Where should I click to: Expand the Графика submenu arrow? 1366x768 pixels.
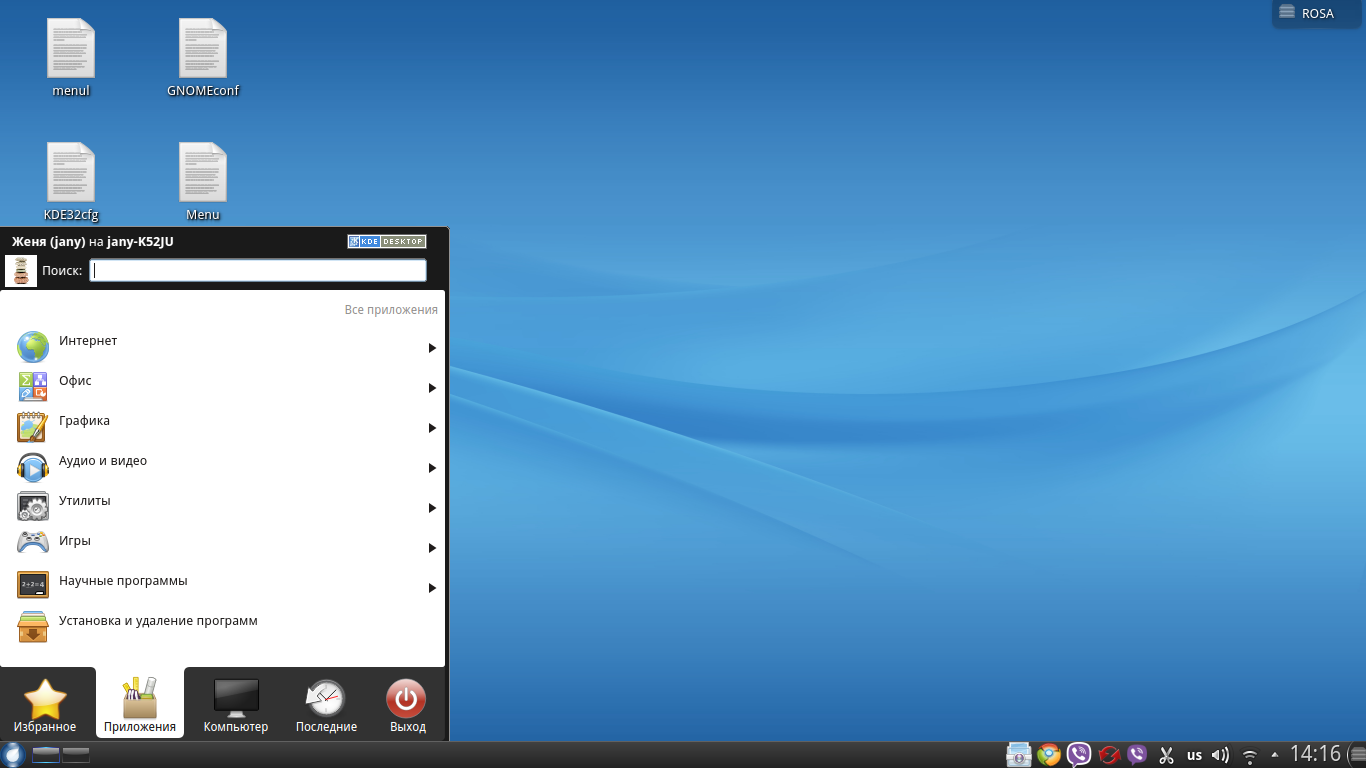[432, 428]
